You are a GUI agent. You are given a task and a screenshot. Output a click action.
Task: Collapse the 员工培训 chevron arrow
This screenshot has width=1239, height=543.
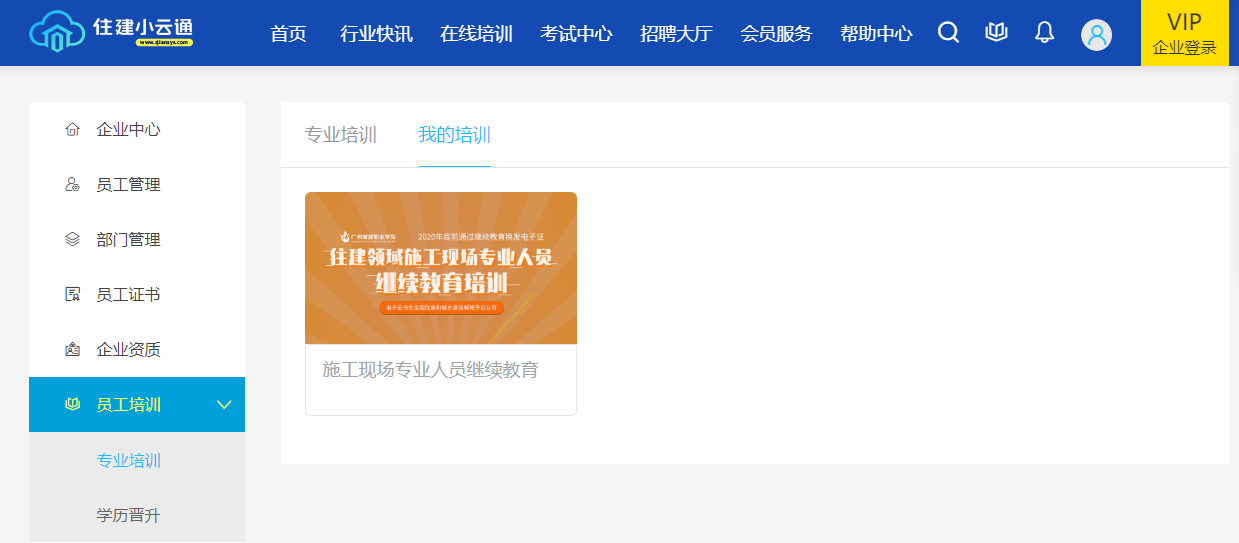coord(224,405)
